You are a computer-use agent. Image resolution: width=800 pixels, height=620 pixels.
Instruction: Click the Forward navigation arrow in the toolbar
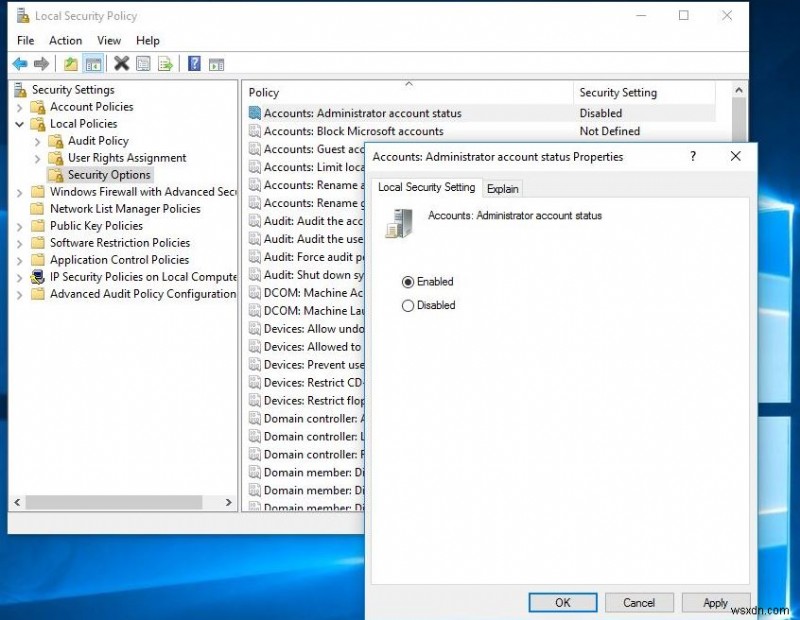42,63
